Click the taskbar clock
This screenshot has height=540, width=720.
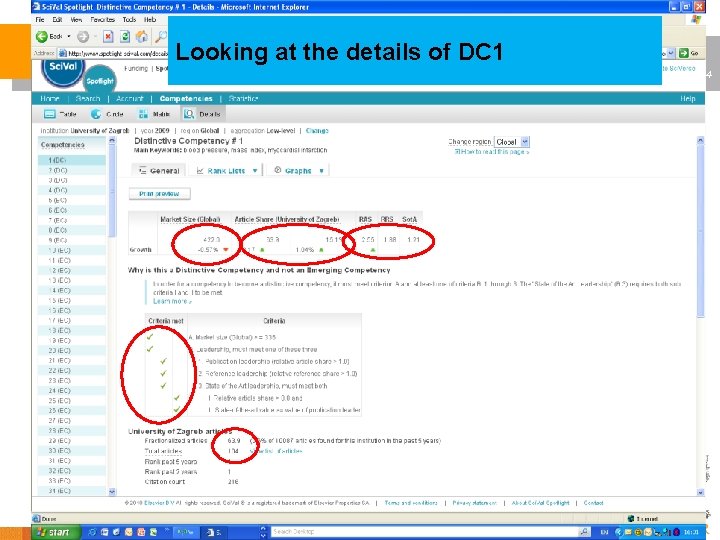(x=692, y=532)
